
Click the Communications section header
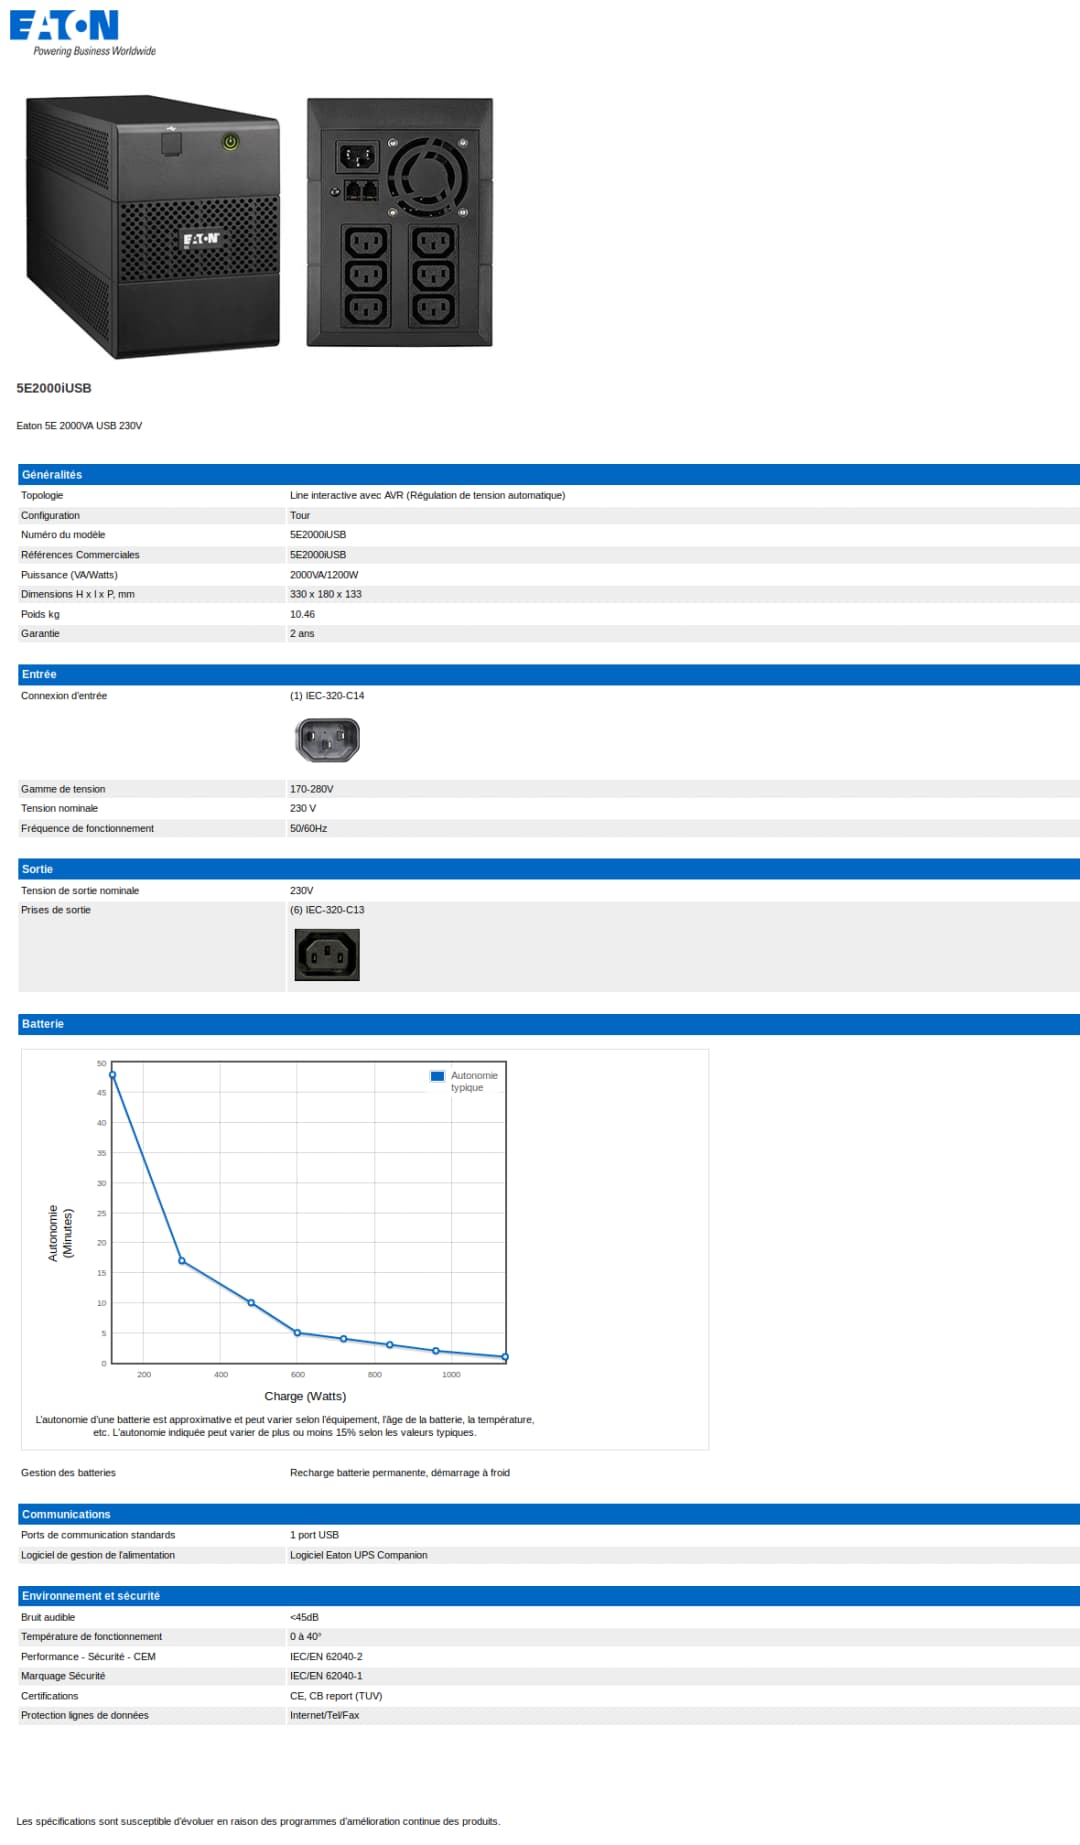pyautogui.click(x=549, y=1514)
